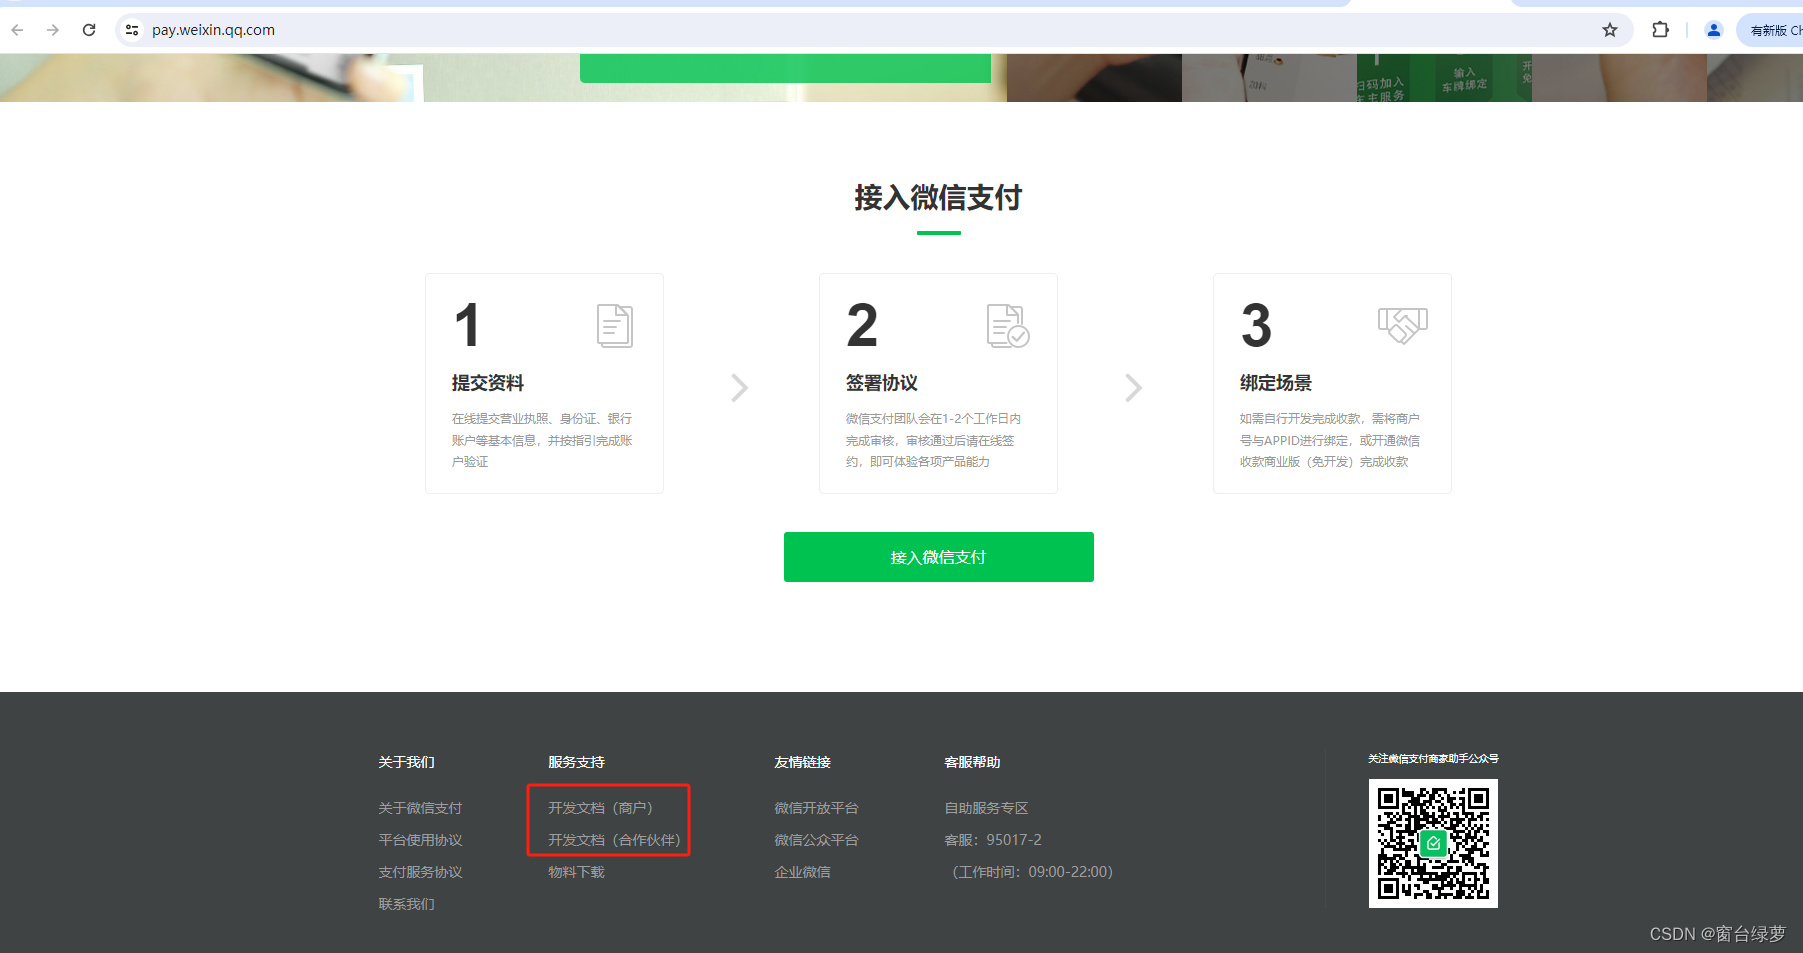Bookmark this page with the star icon
Viewport: 1803px width, 953px height.
1610,30
